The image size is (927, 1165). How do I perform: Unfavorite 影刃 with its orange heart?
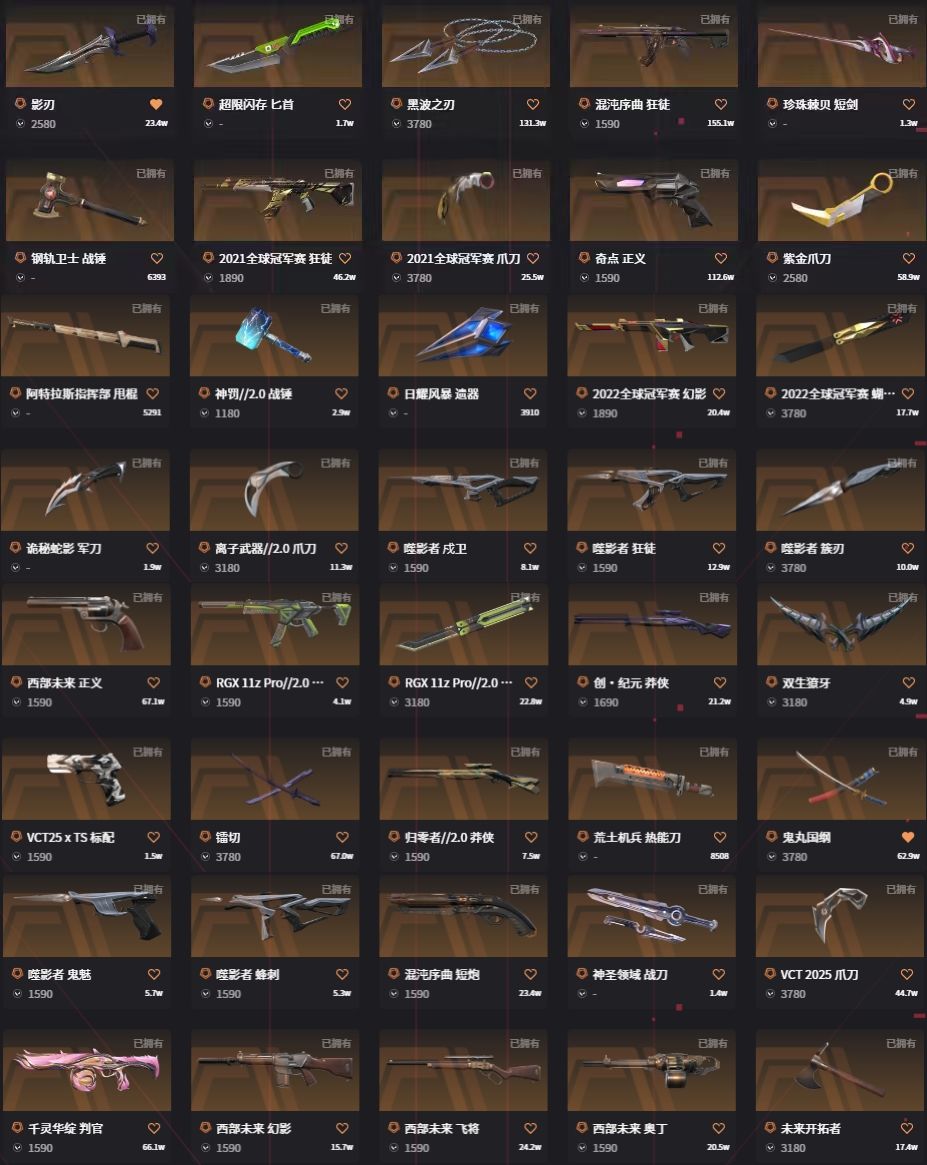(x=156, y=104)
